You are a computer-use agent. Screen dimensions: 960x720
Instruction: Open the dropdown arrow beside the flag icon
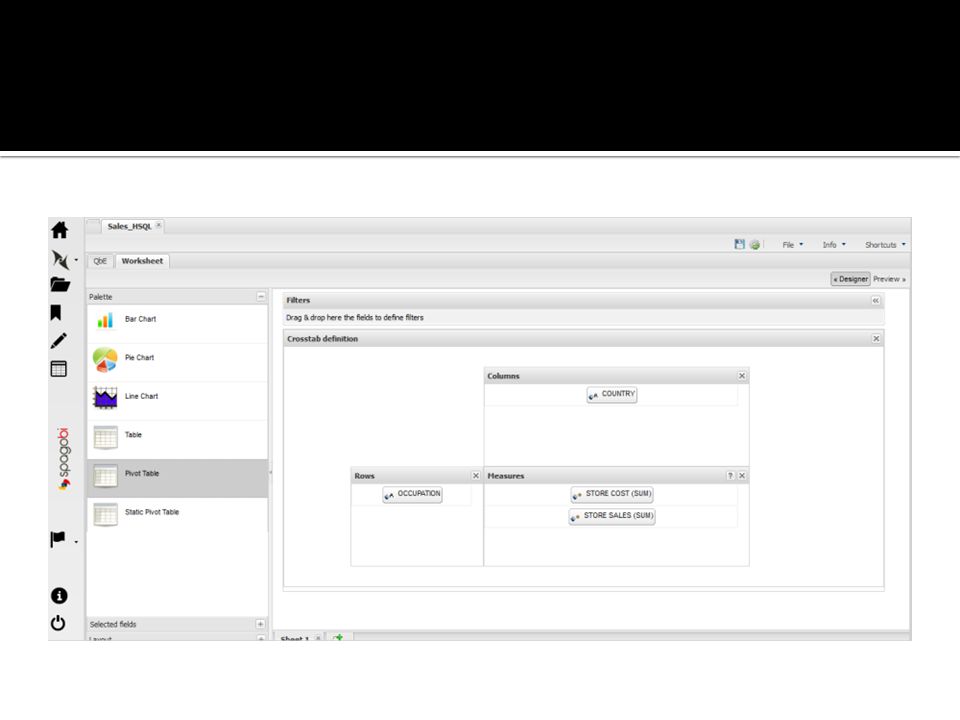(x=76, y=542)
